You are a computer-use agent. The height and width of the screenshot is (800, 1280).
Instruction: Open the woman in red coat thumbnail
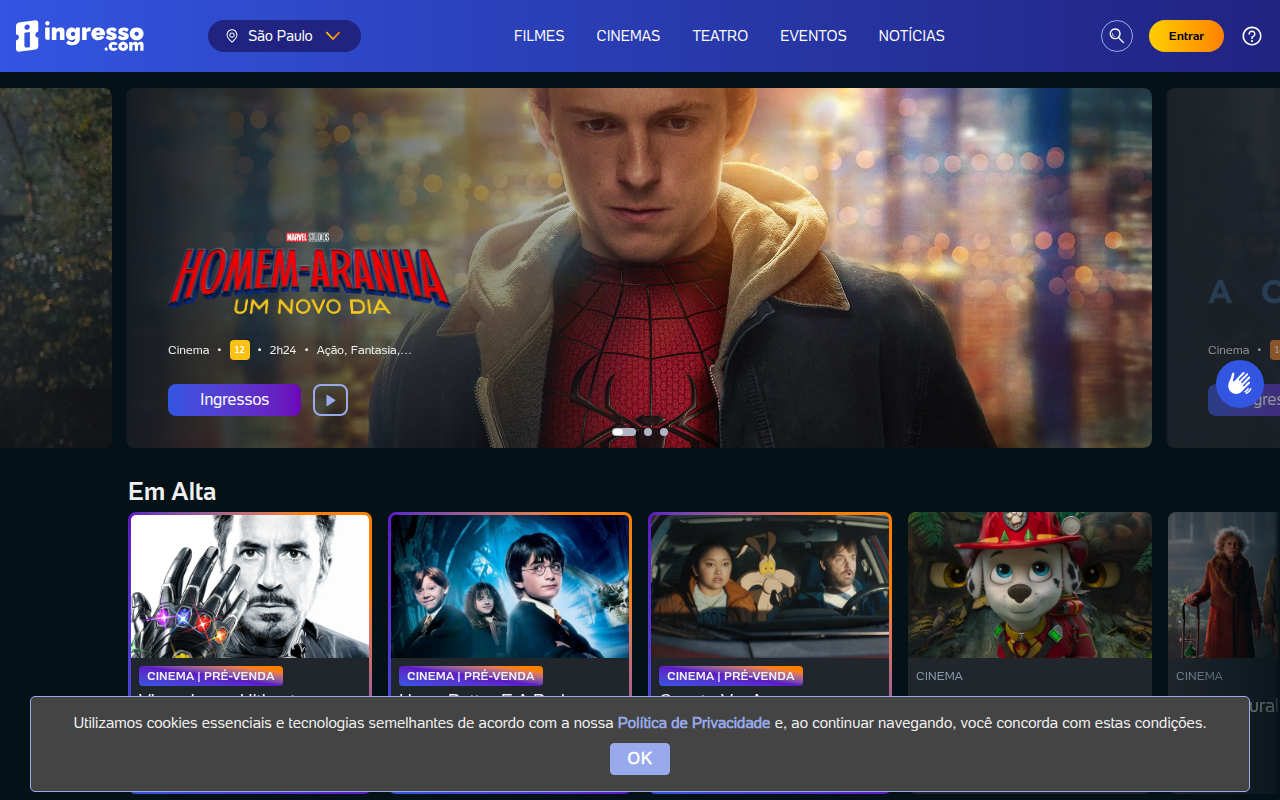tap(1224, 585)
